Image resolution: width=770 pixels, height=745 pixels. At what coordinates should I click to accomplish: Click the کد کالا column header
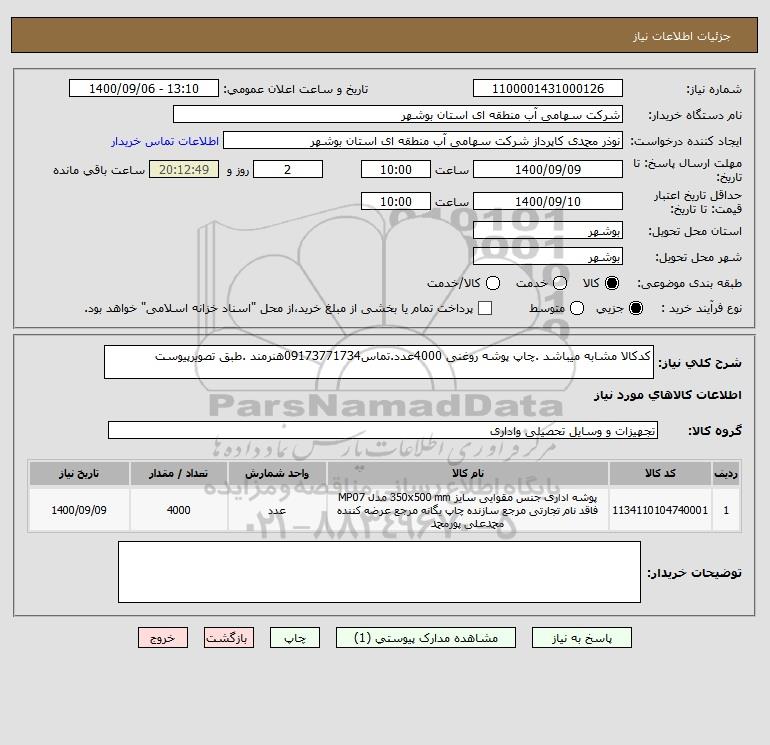[660, 473]
